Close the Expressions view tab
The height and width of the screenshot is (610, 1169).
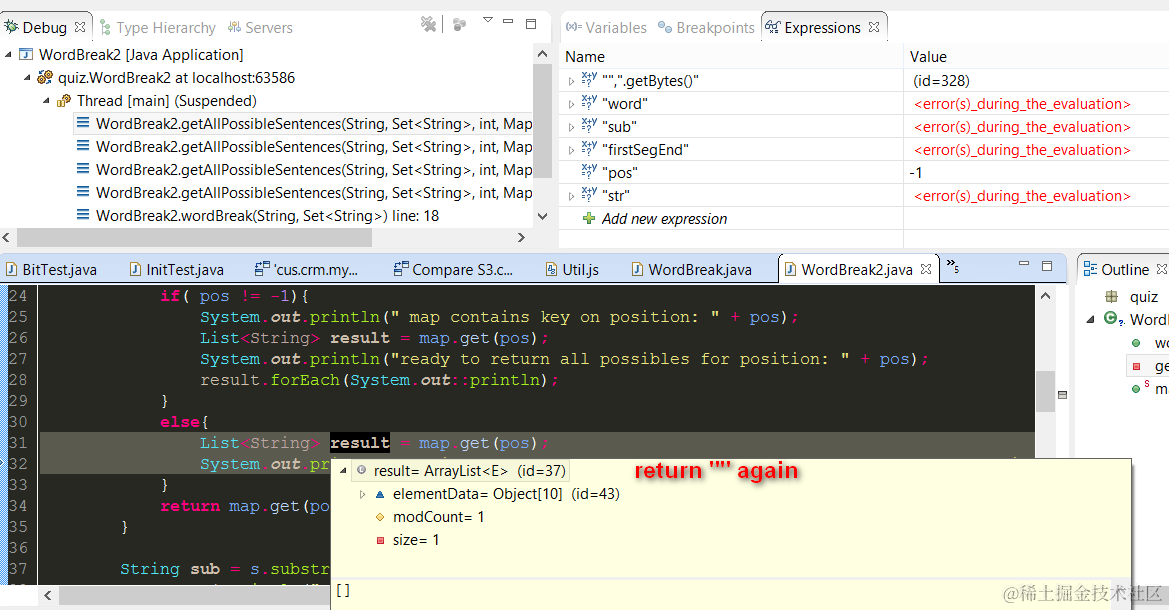(x=874, y=27)
